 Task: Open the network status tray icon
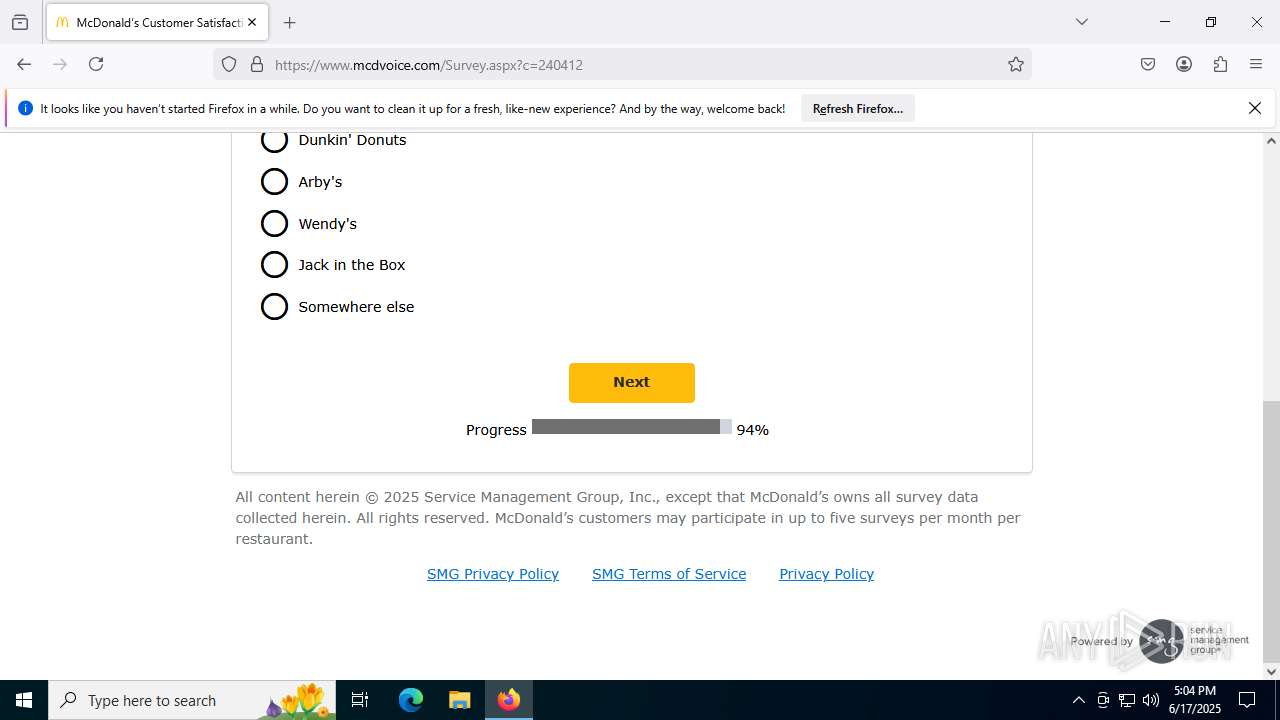[x=1127, y=700]
